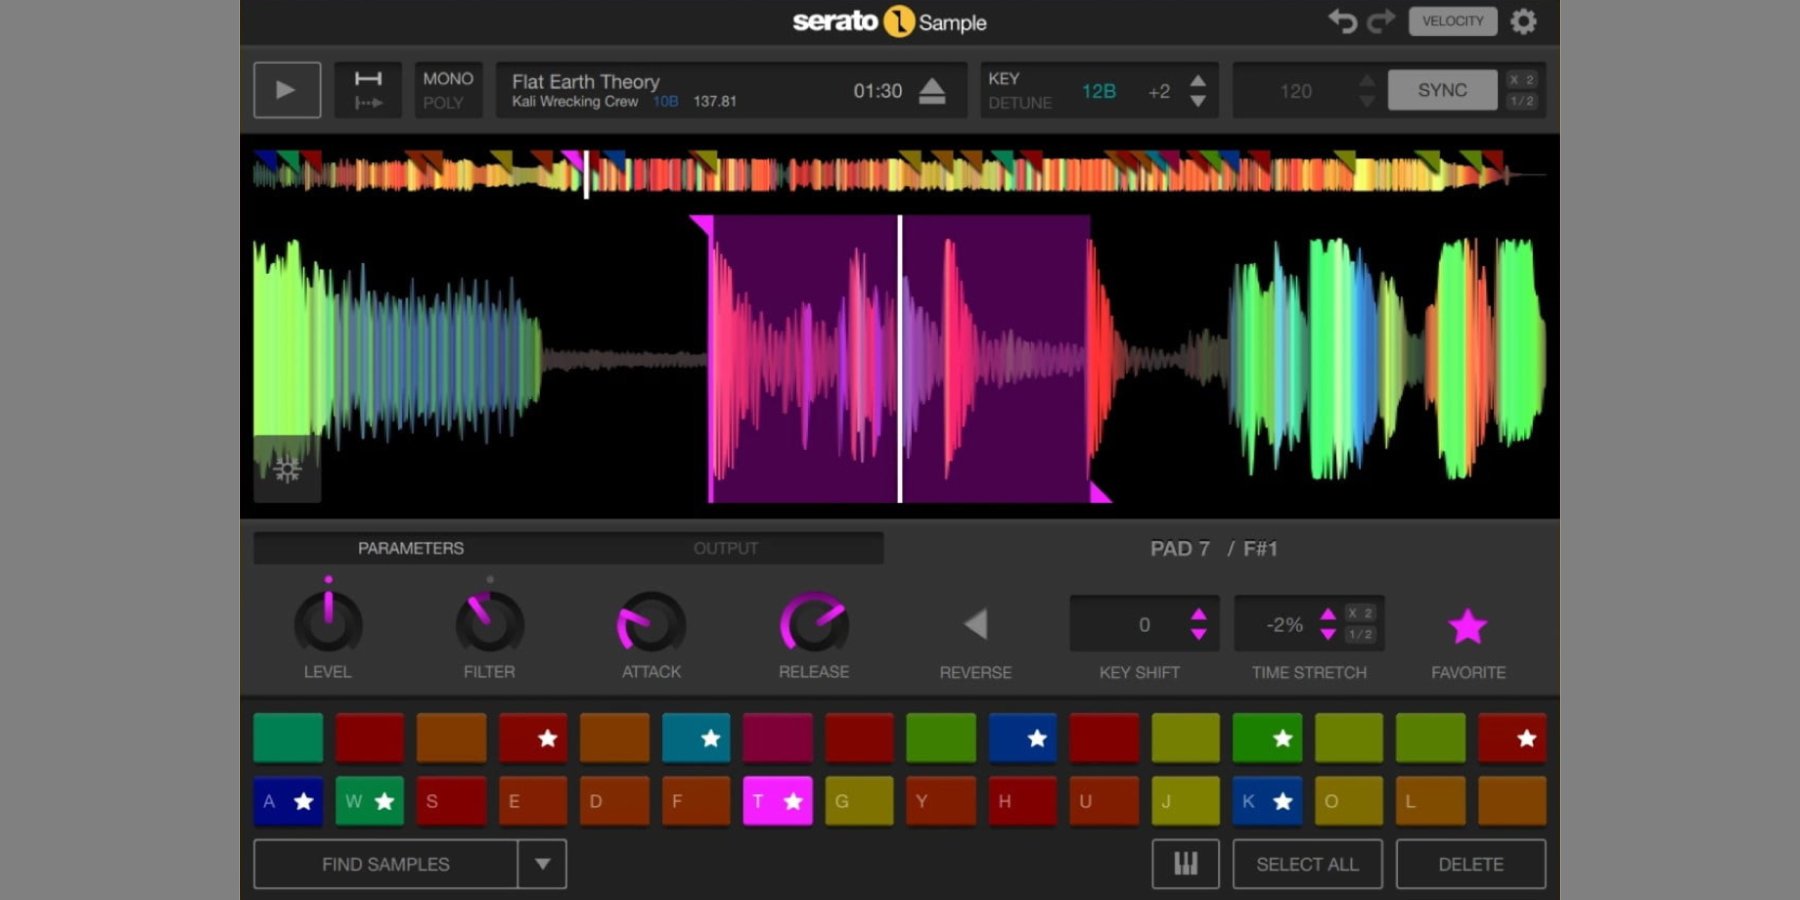1800x900 pixels.
Task: Select pad K with star
Action: pyautogui.click(x=1267, y=801)
